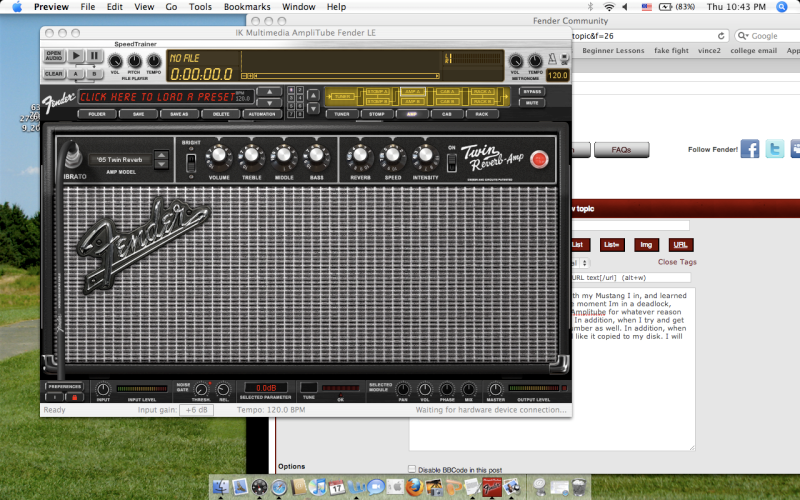This screenshot has height=500, width=800.
Task: Click here to load a preset display
Action: pyautogui.click(x=155, y=97)
